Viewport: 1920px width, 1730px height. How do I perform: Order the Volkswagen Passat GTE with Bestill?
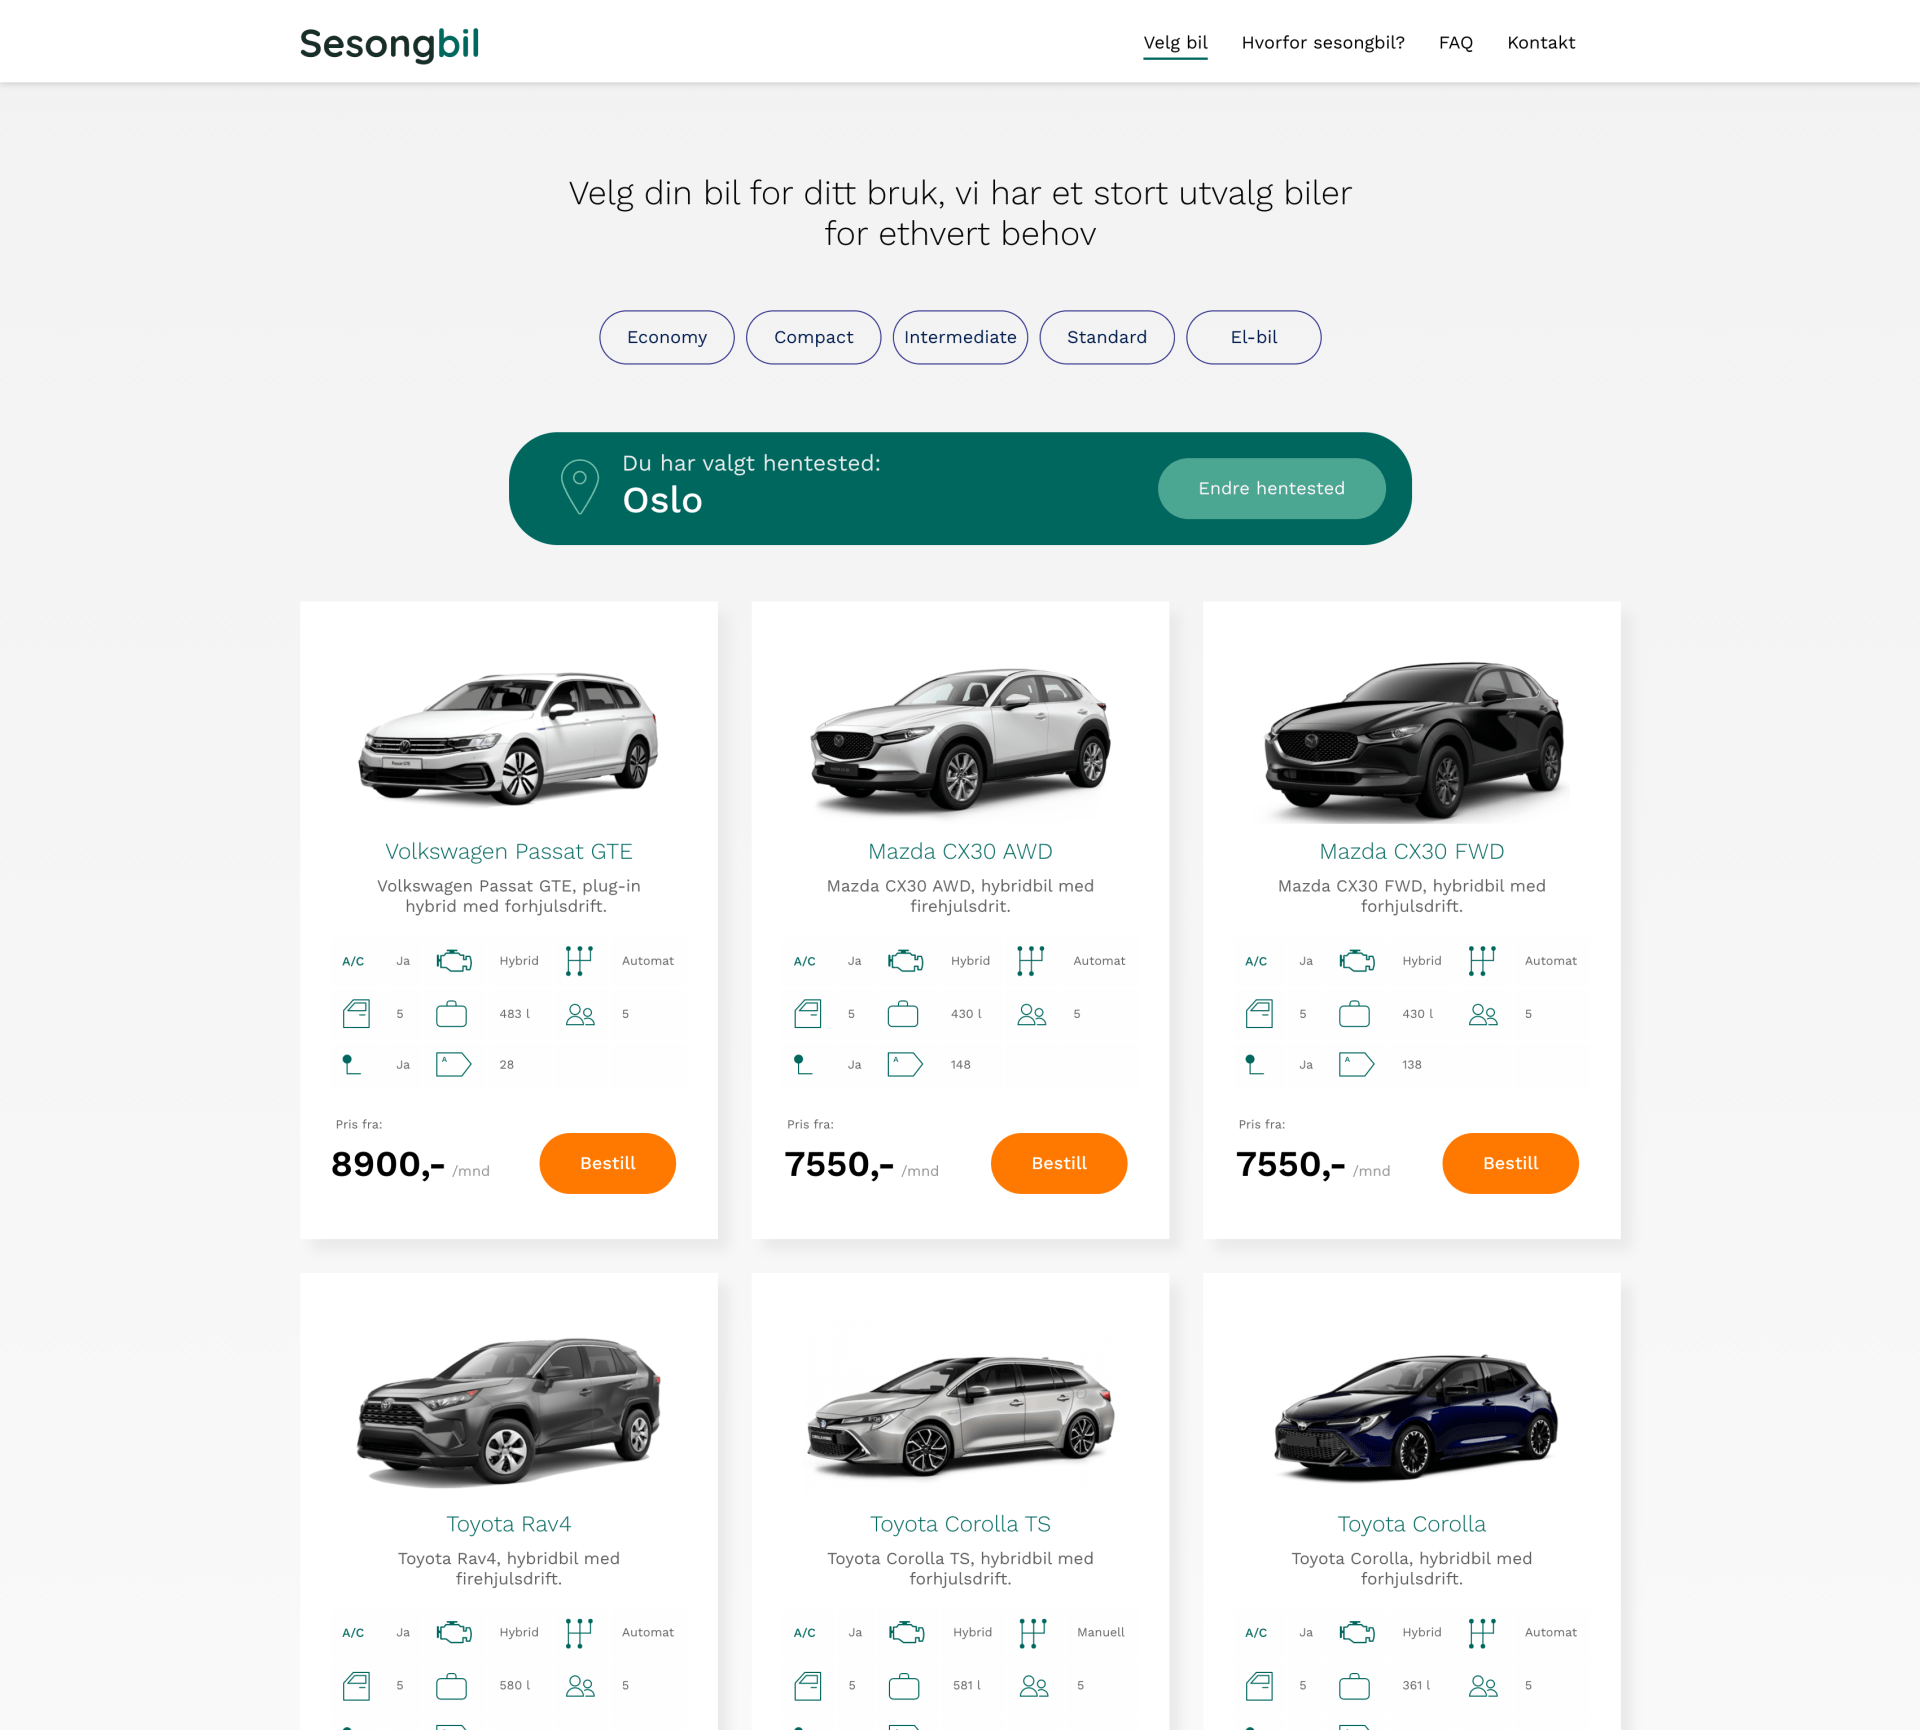tap(608, 1163)
